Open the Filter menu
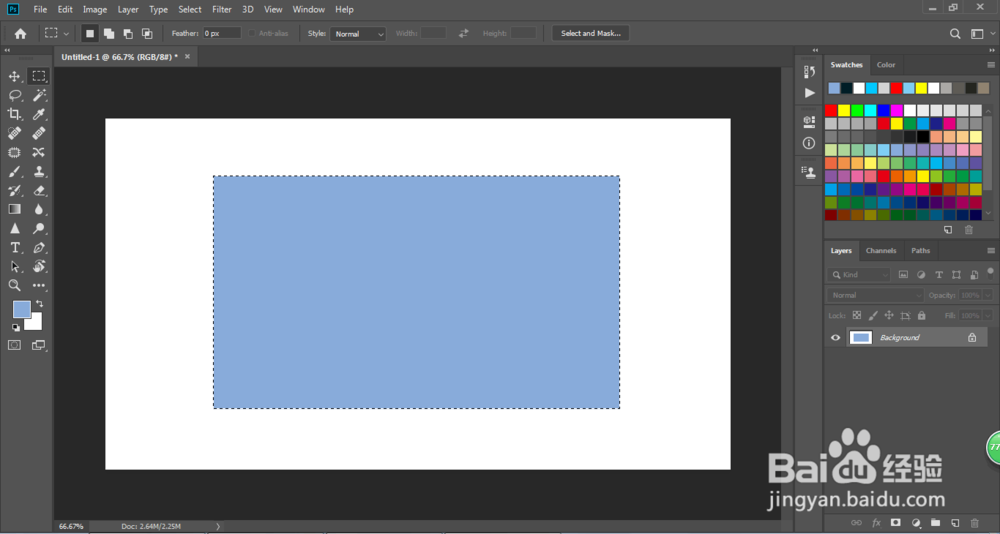 point(222,10)
